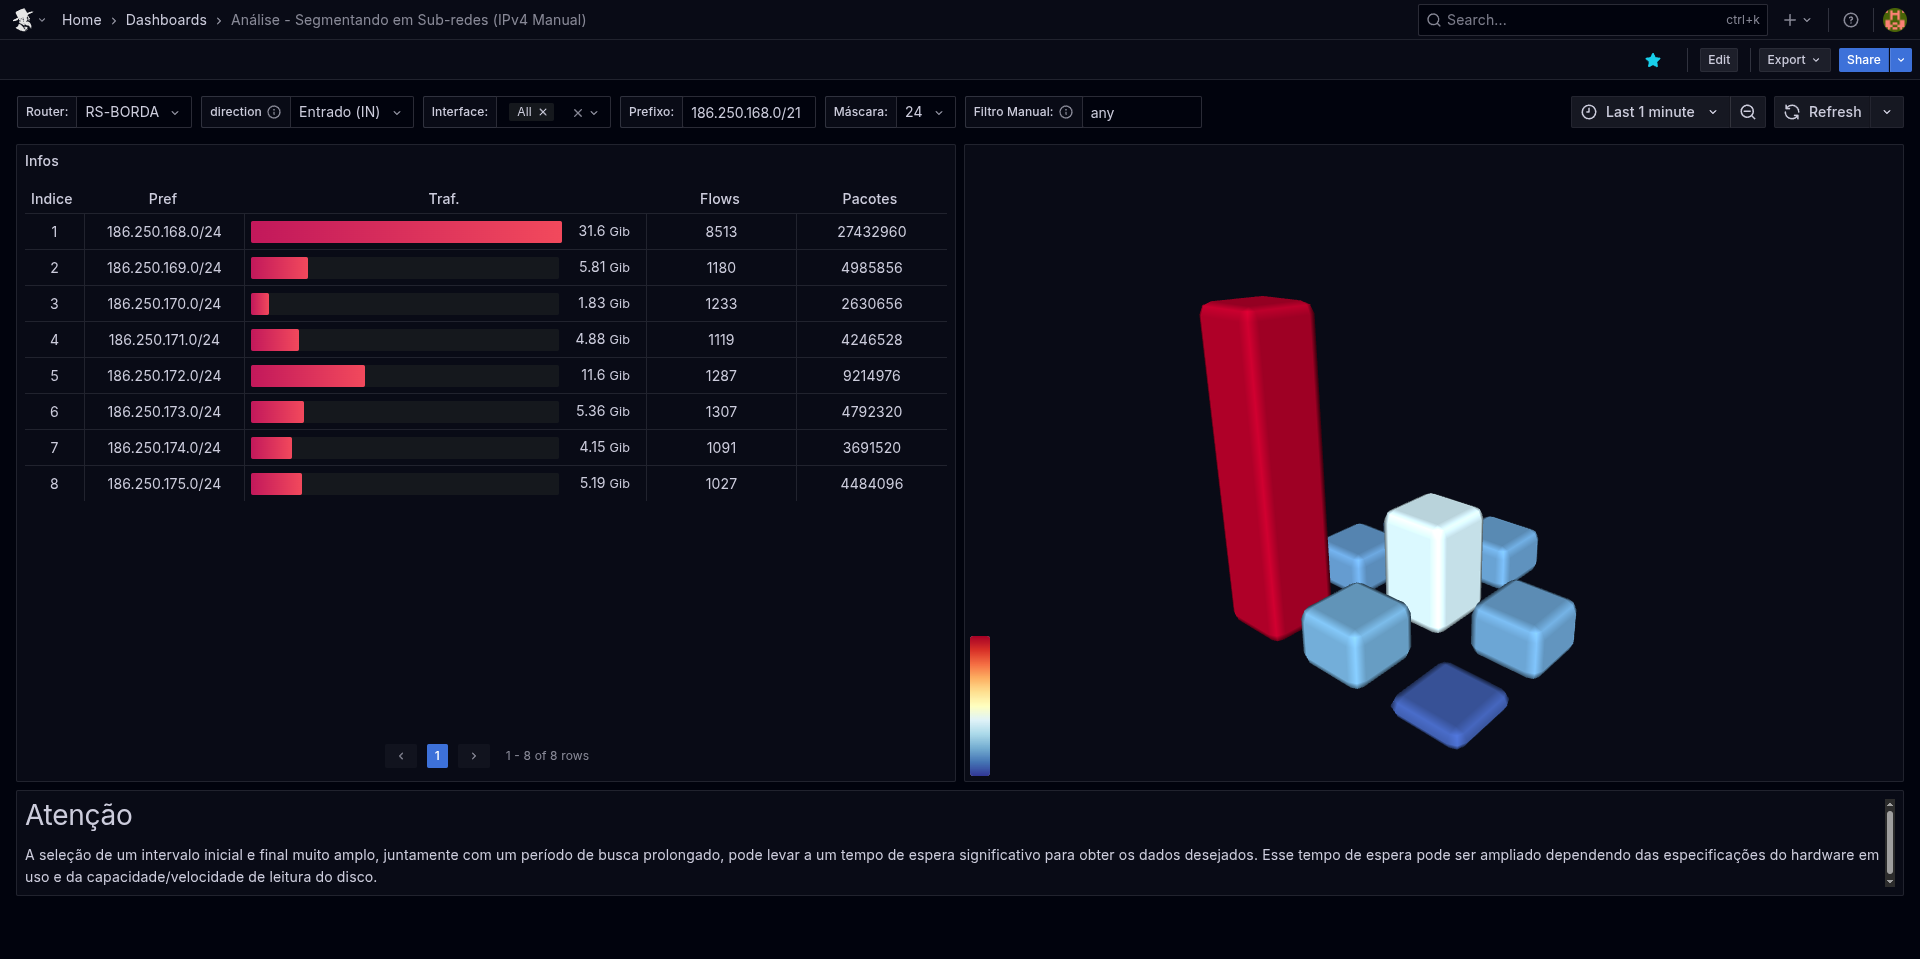The width and height of the screenshot is (1920, 959).
Task: Open the help question mark icon
Action: pyautogui.click(x=1851, y=20)
